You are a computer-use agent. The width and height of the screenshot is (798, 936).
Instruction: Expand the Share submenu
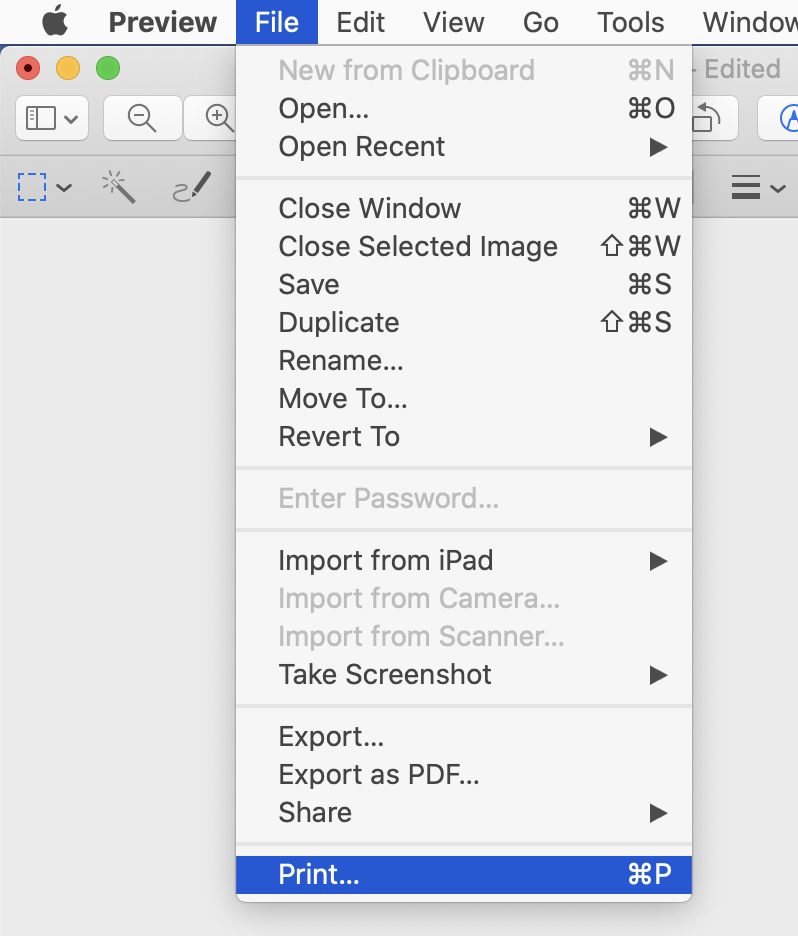point(315,812)
